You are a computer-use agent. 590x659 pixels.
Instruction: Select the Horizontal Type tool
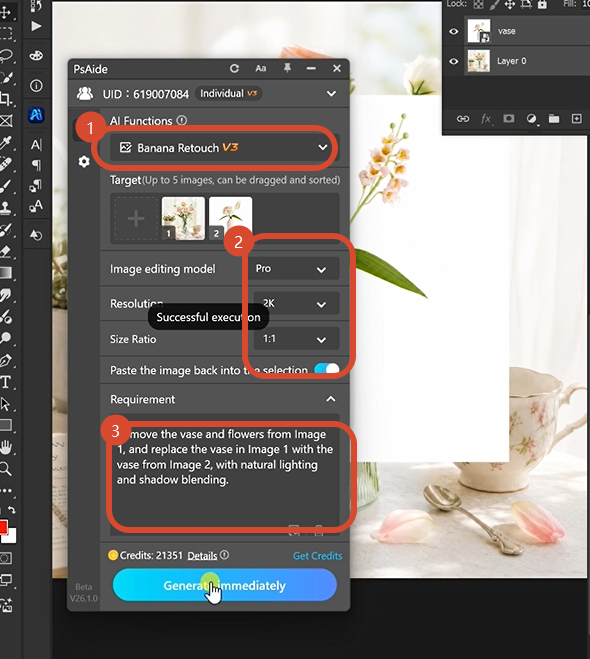(x=6, y=382)
